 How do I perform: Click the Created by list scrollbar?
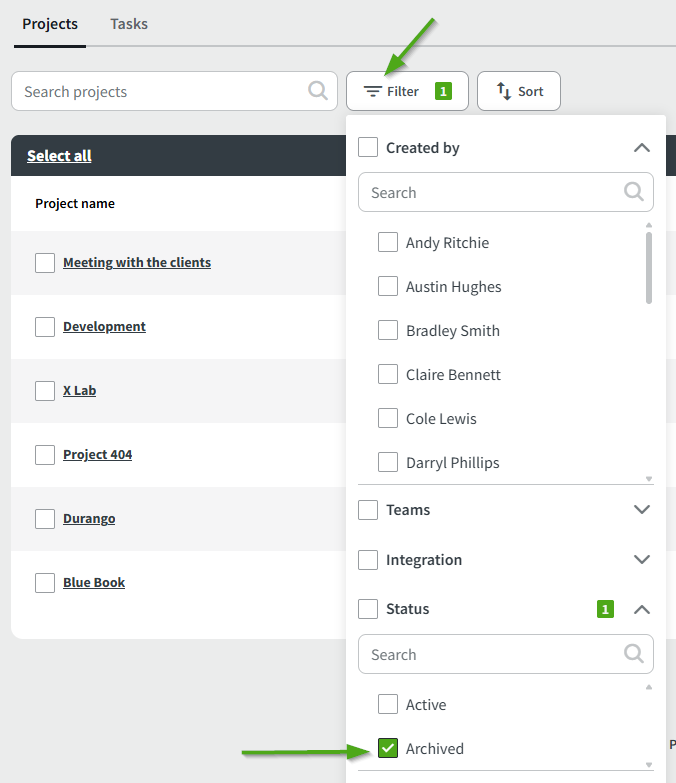pos(649,267)
